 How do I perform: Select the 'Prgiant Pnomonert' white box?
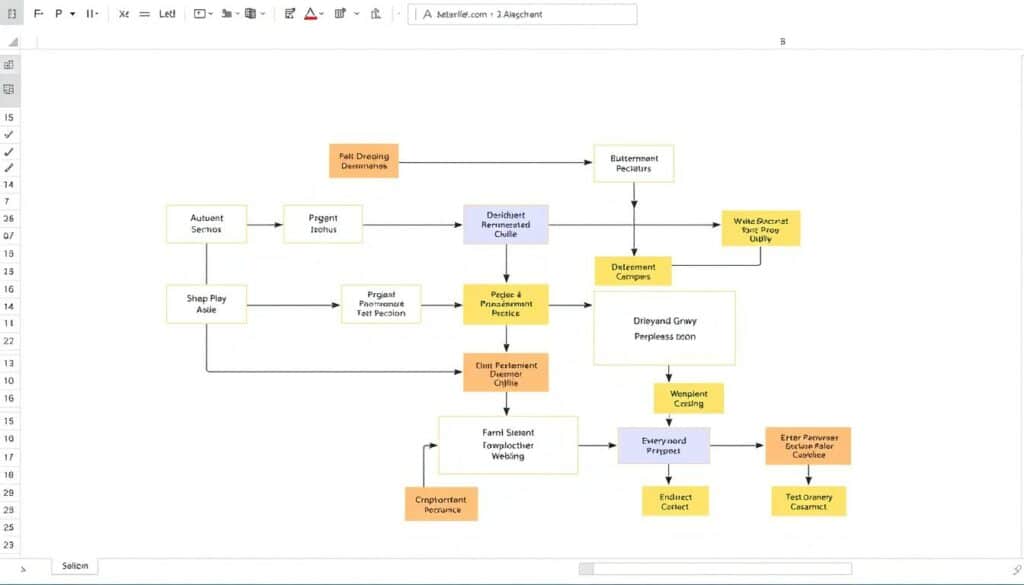pyautogui.click(x=381, y=304)
